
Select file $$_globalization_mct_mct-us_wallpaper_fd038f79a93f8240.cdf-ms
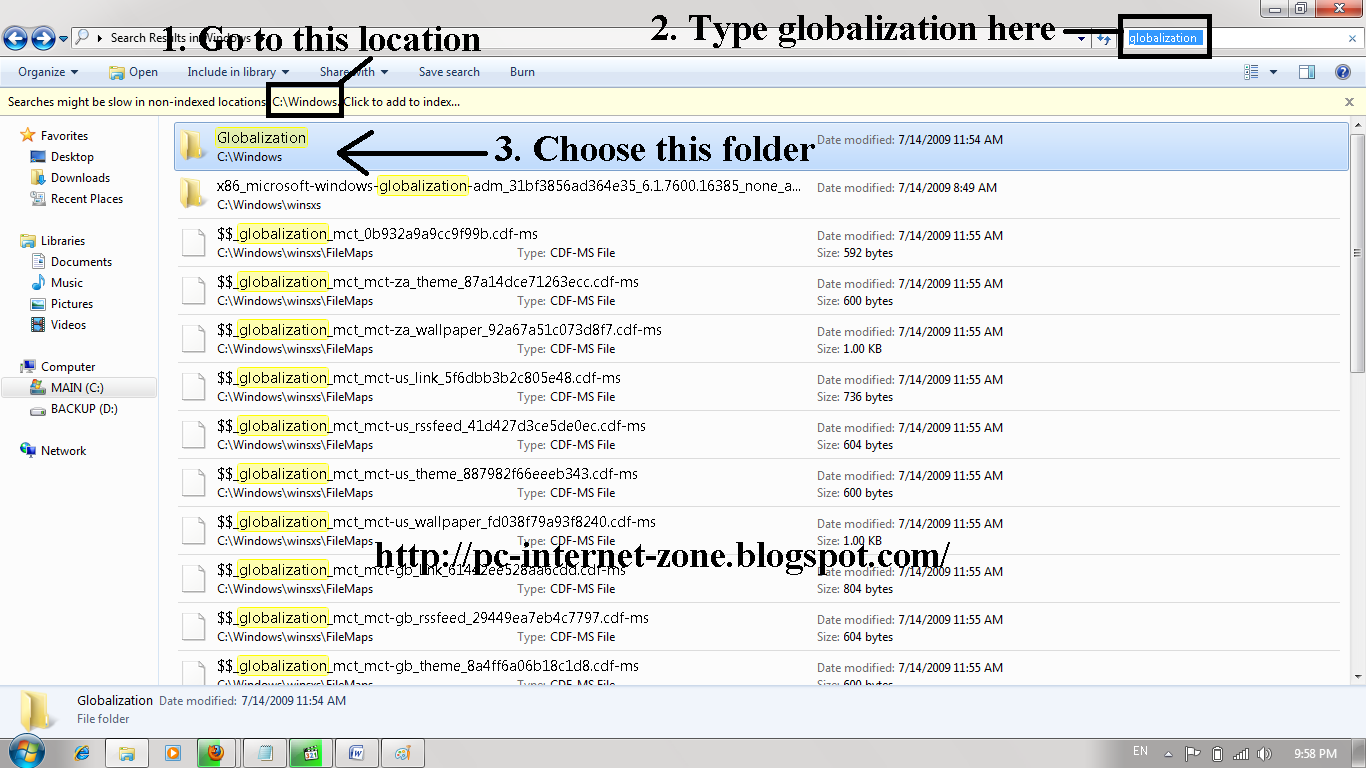[x=761, y=531]
